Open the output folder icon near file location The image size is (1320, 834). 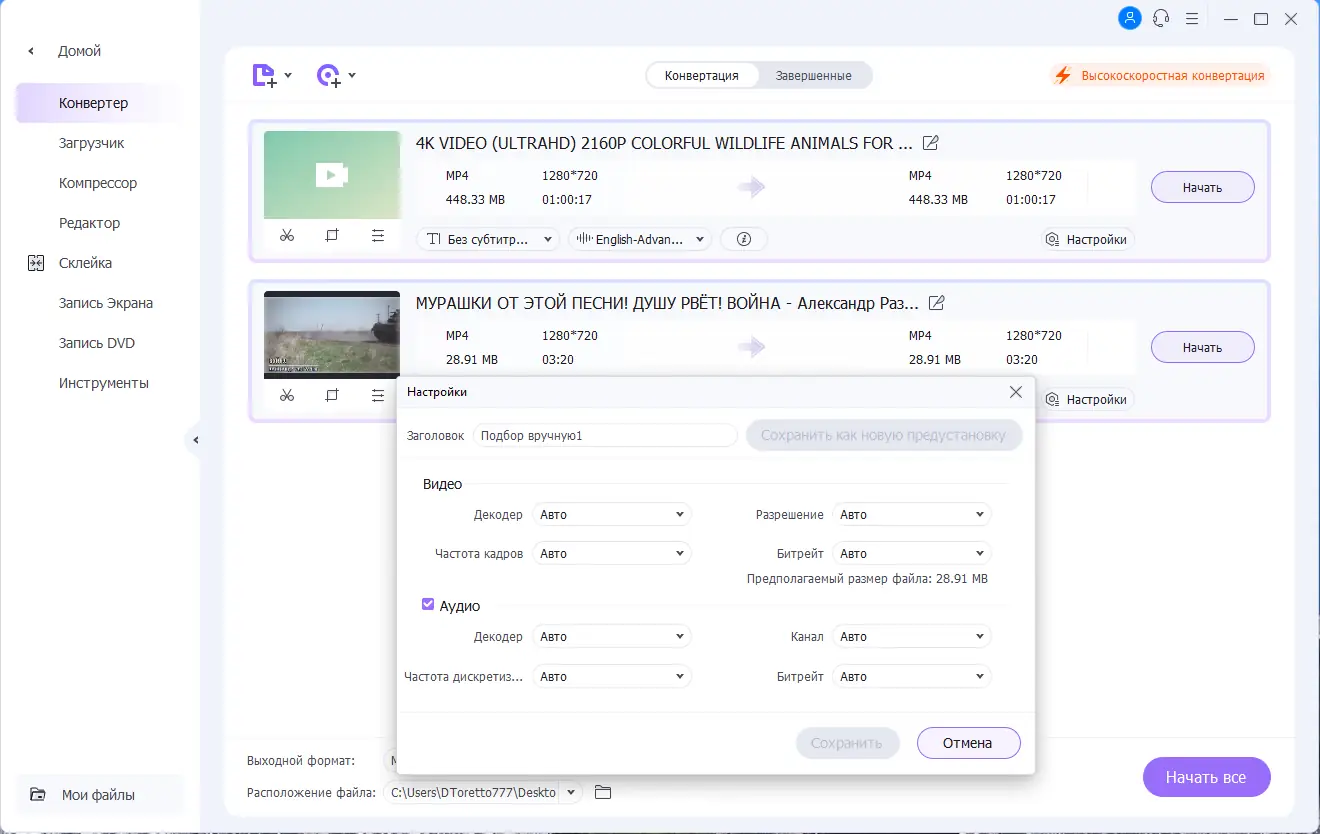(602, 791)
